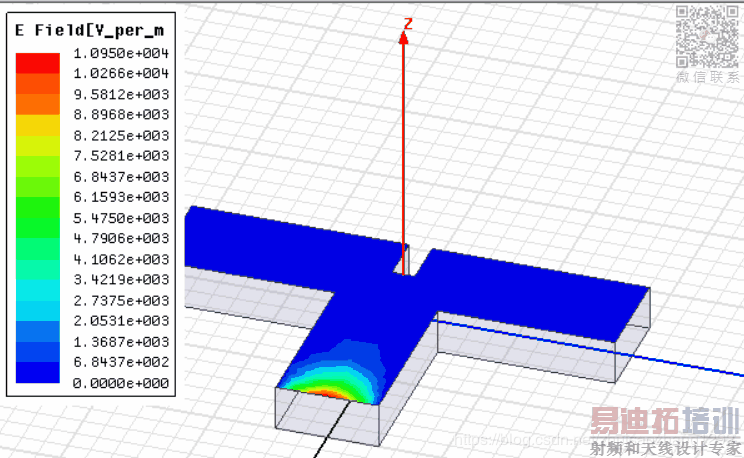744x458 pixels.
Task: Select legend value 4.1062e+003
Action: (x=121, y=260)
